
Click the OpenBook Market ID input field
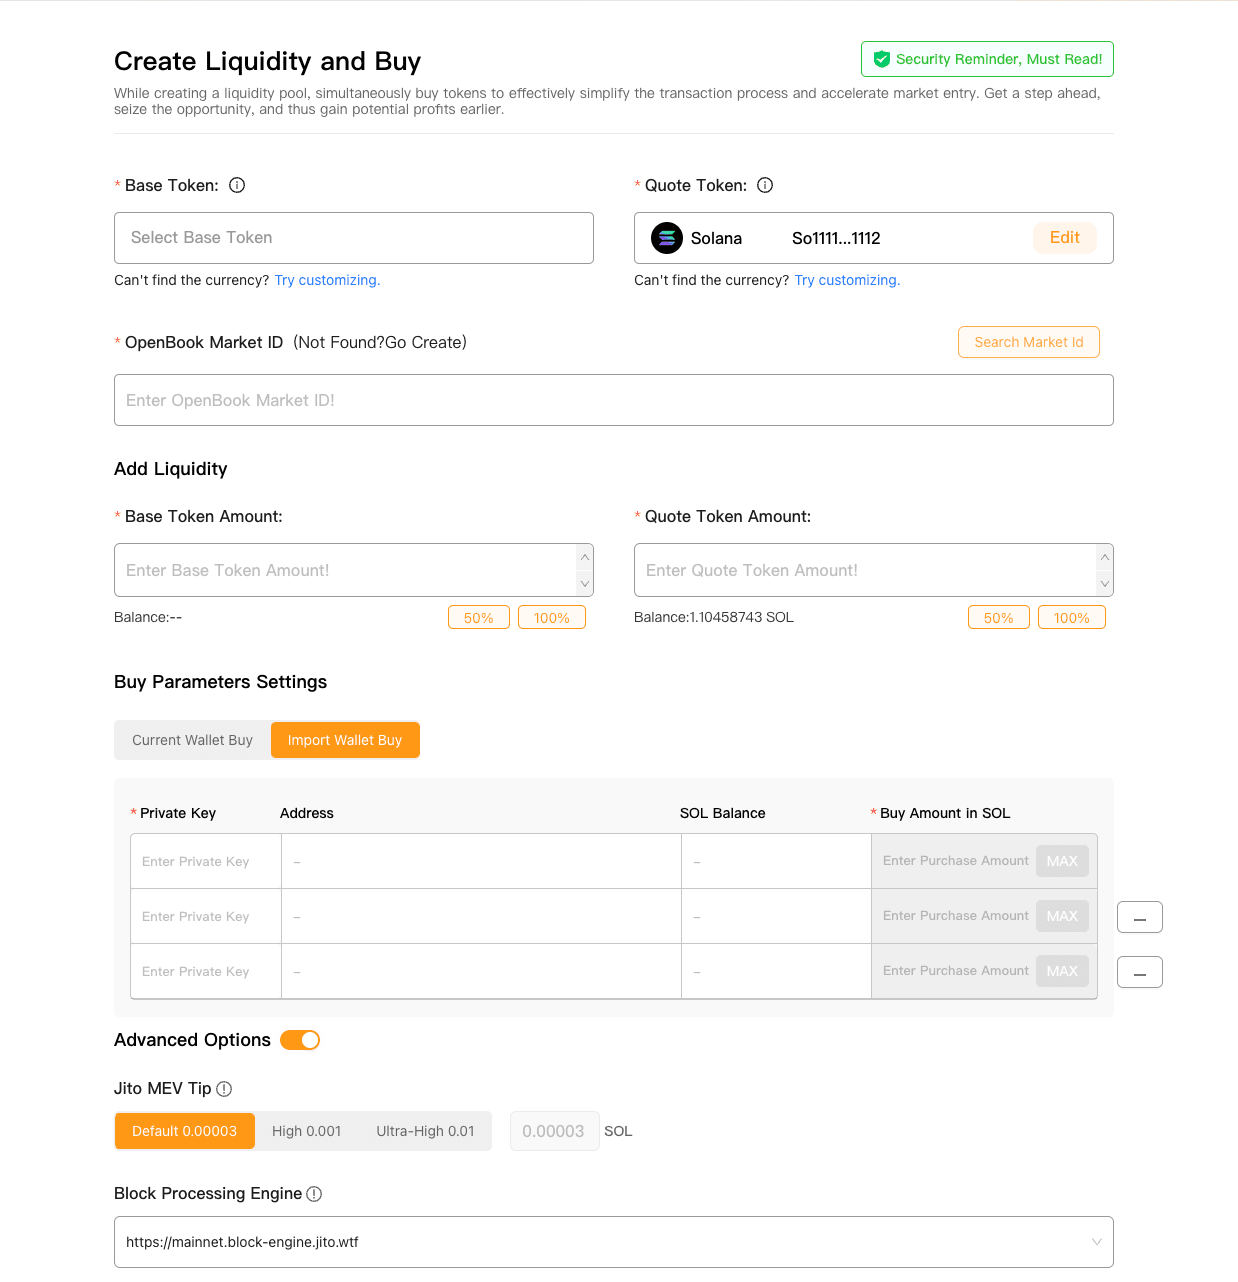point(613,400)
